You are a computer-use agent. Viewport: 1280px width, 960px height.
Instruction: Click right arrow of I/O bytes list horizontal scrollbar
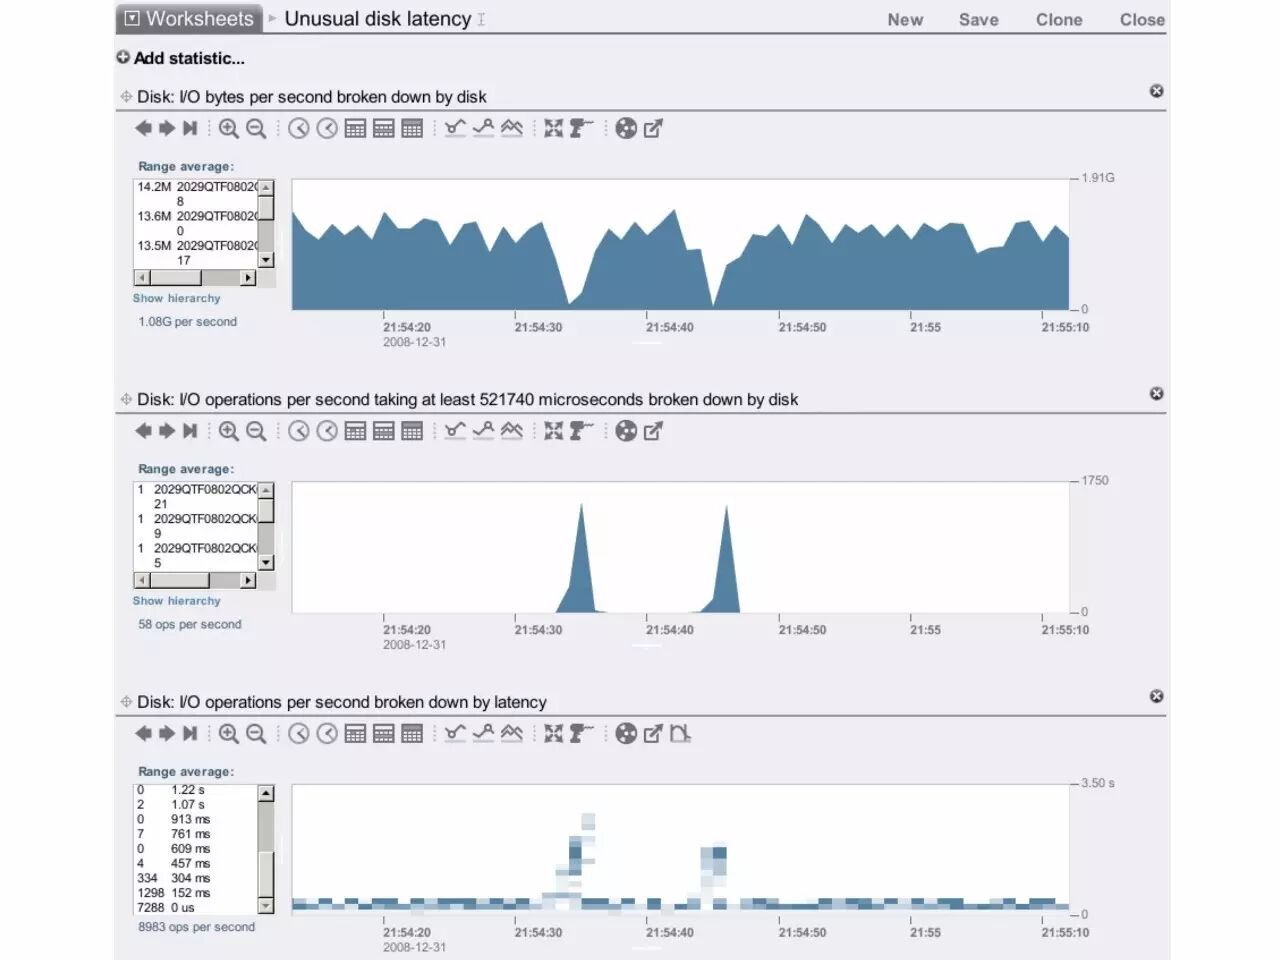click(x=248, y=278)
